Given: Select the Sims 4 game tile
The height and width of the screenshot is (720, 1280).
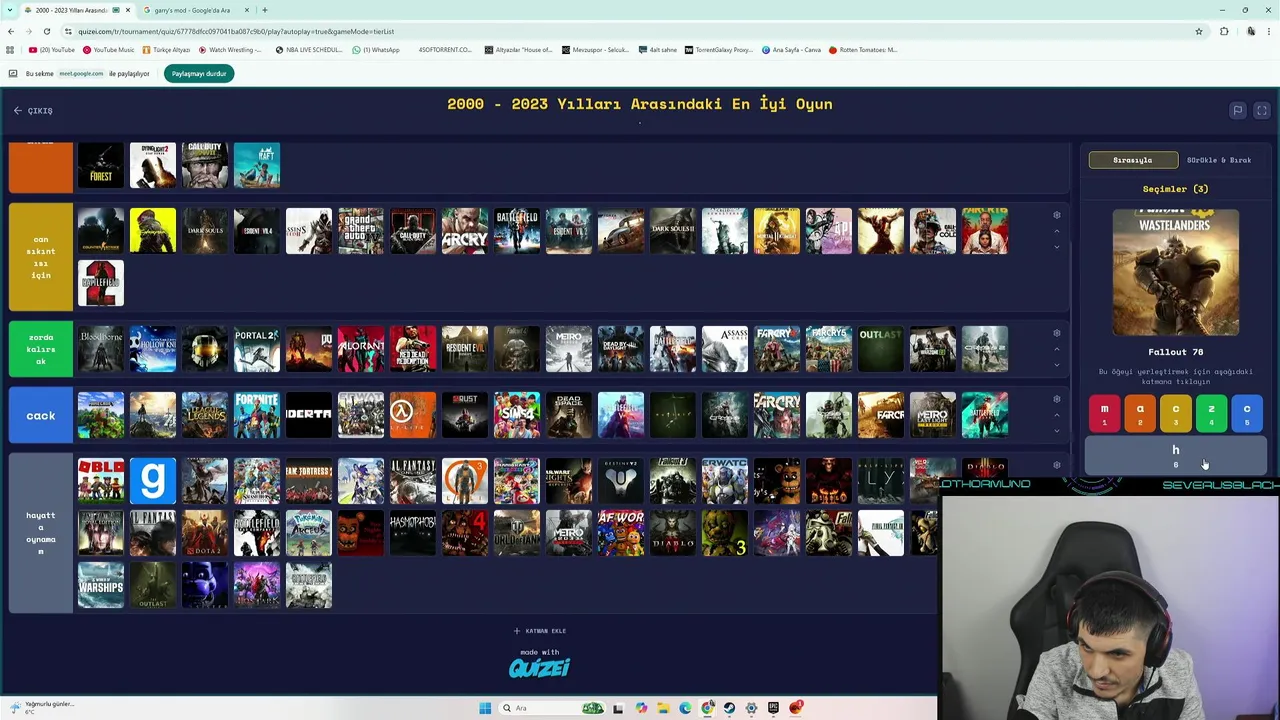Looking at the screenshot, I should pos(517,415).
